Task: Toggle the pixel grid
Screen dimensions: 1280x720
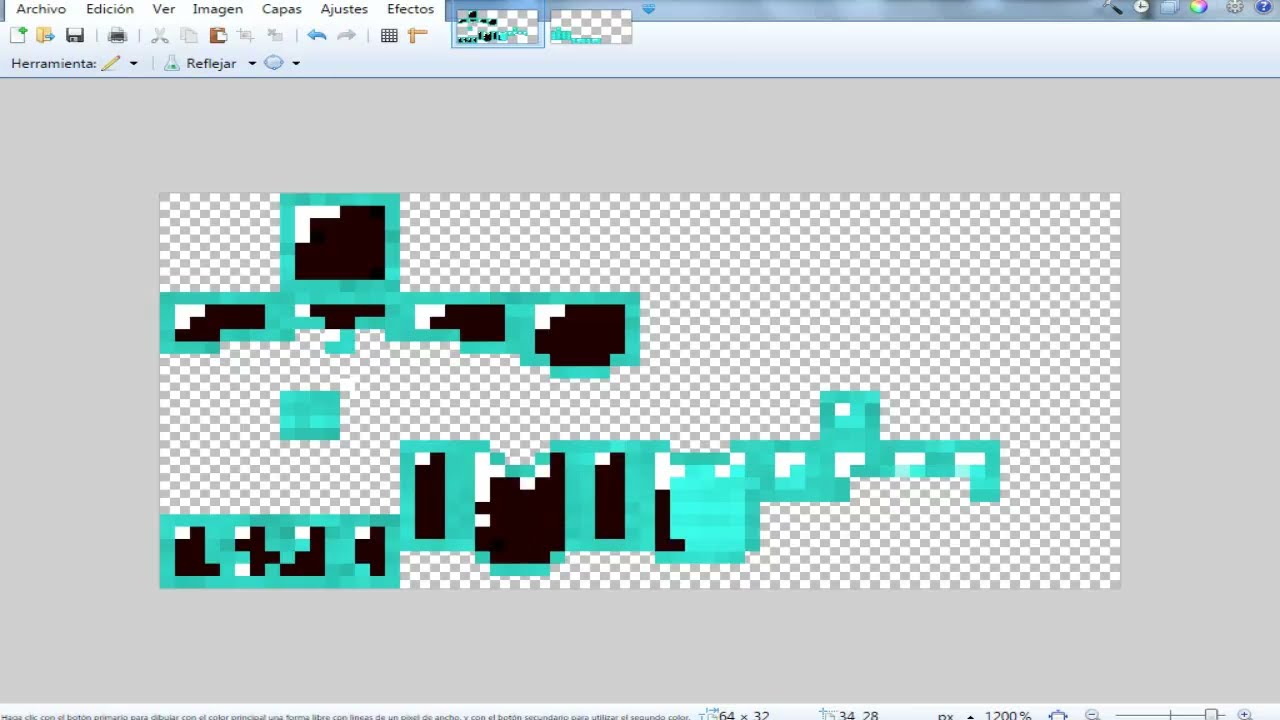Action: 389,35
